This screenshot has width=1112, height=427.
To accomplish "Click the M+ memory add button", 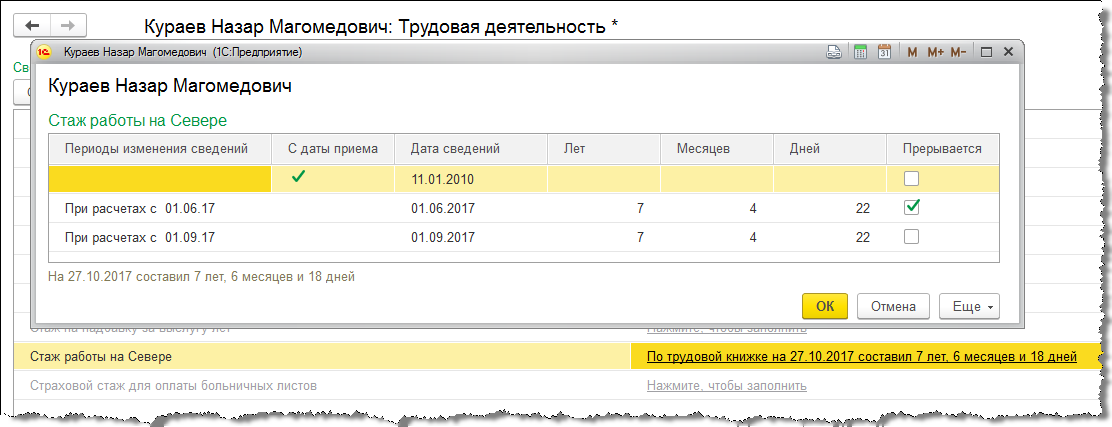I will (x=935, y=52).
